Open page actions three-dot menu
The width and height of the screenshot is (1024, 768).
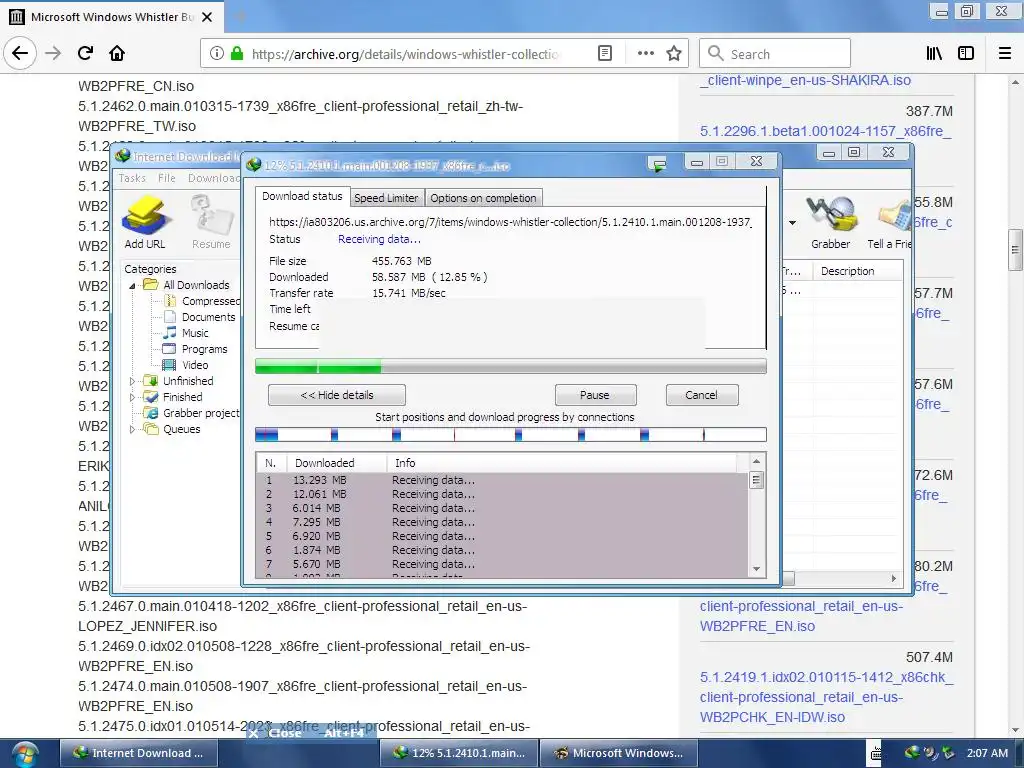click(x=645, y=54)
